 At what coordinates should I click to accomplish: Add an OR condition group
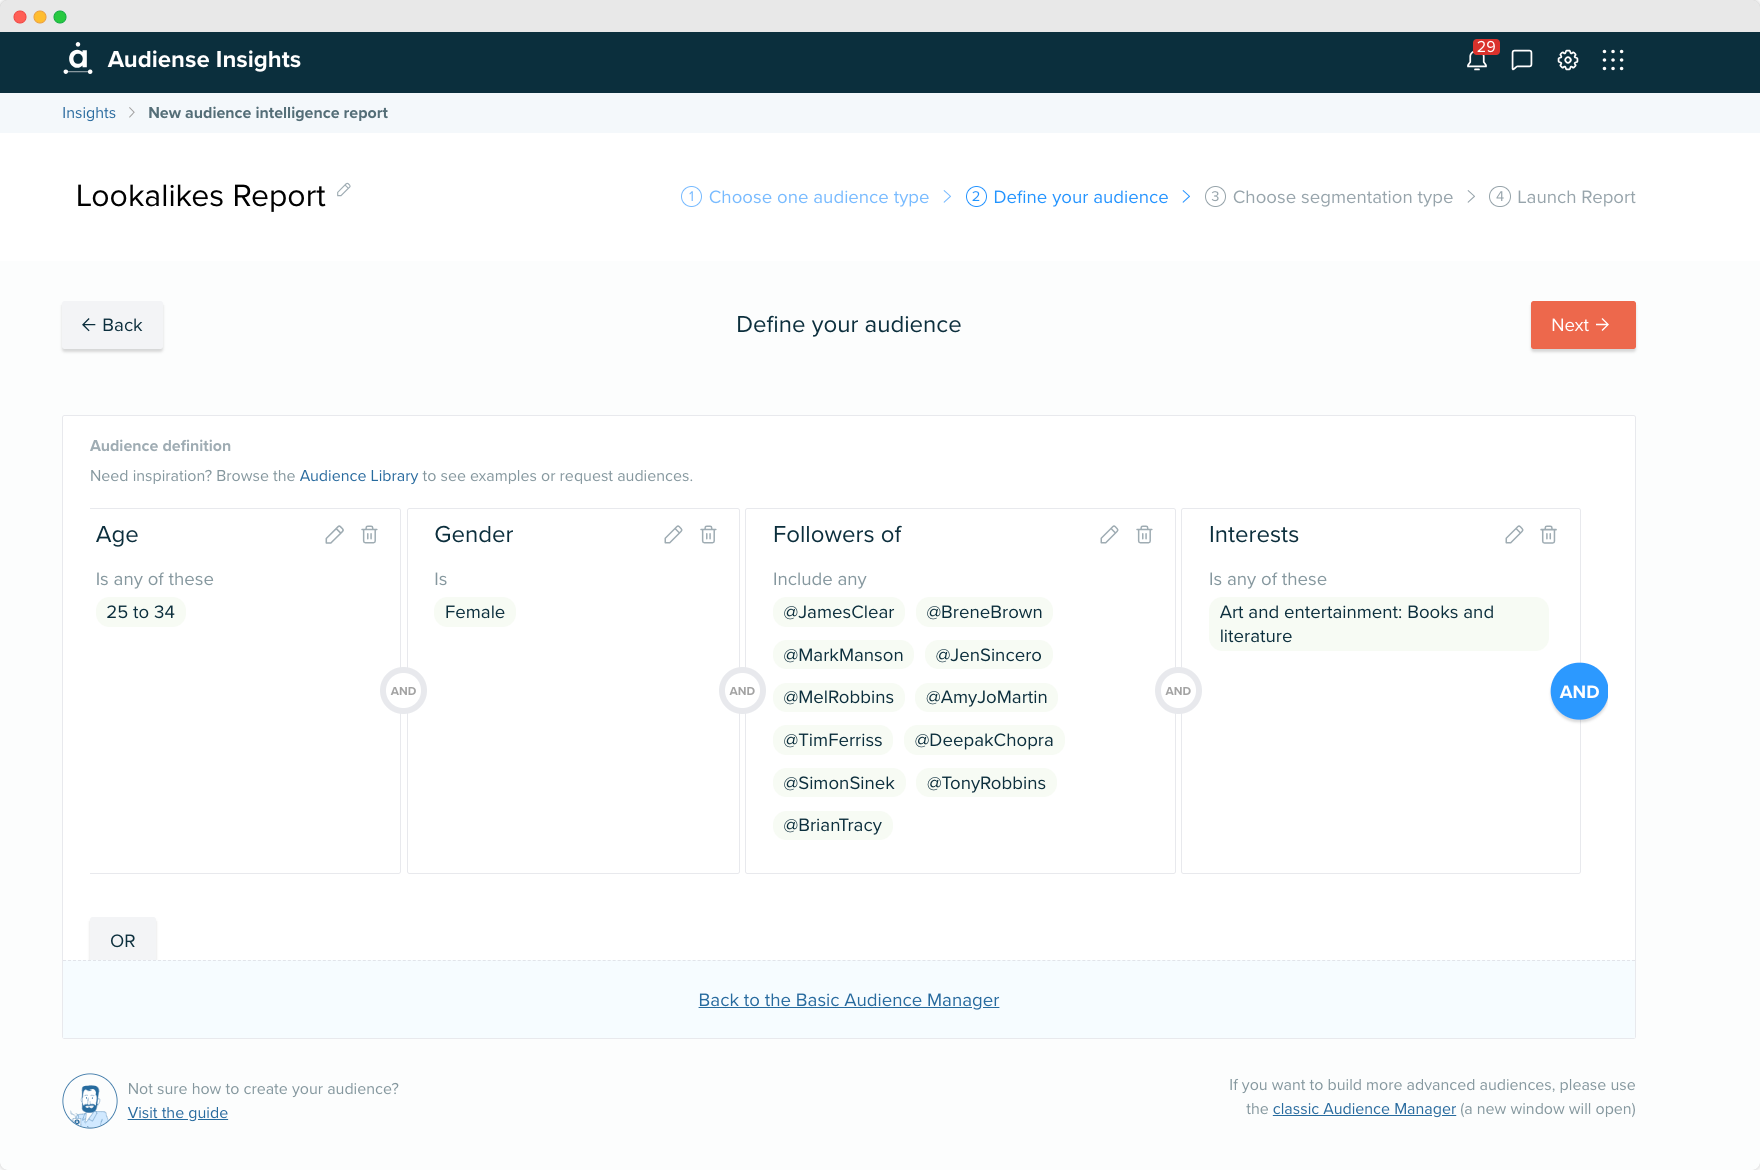pyautogui.click(x=123, y=940)
